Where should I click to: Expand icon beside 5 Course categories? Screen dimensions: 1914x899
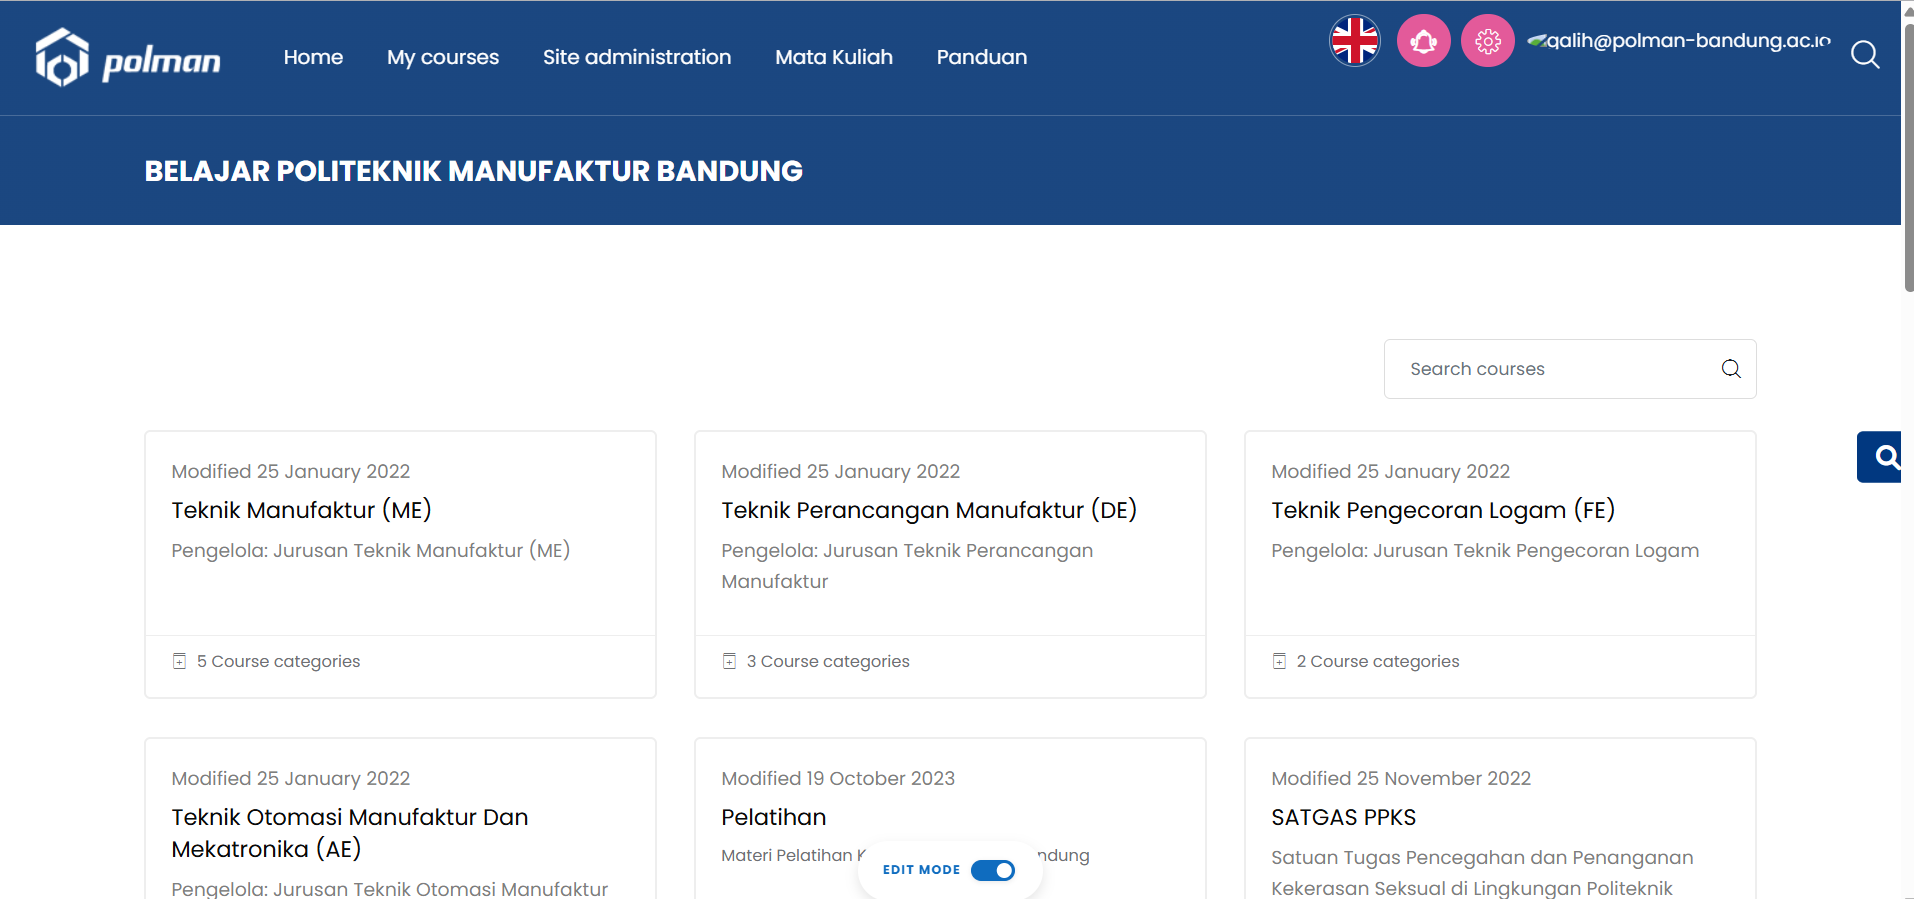[180, 661]
